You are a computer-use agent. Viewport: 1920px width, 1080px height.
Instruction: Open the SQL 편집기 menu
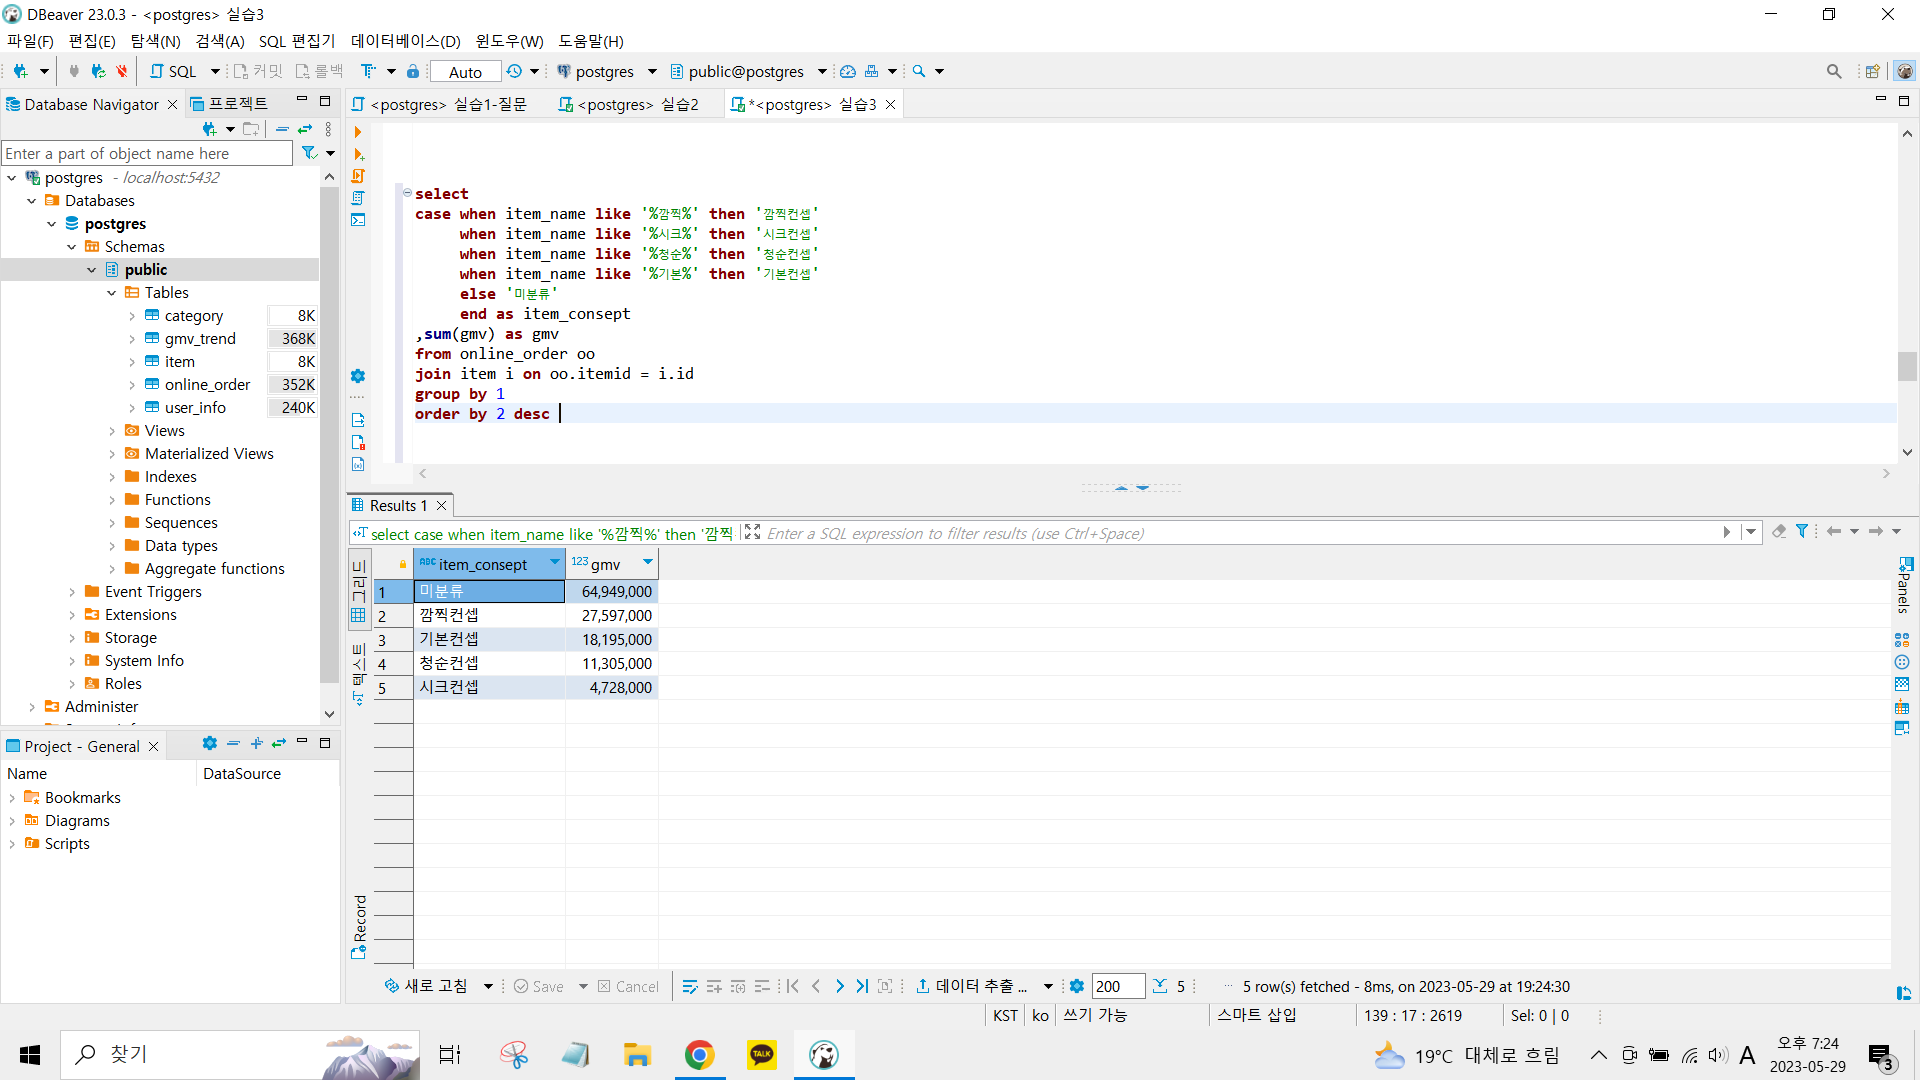pos(296,41)
